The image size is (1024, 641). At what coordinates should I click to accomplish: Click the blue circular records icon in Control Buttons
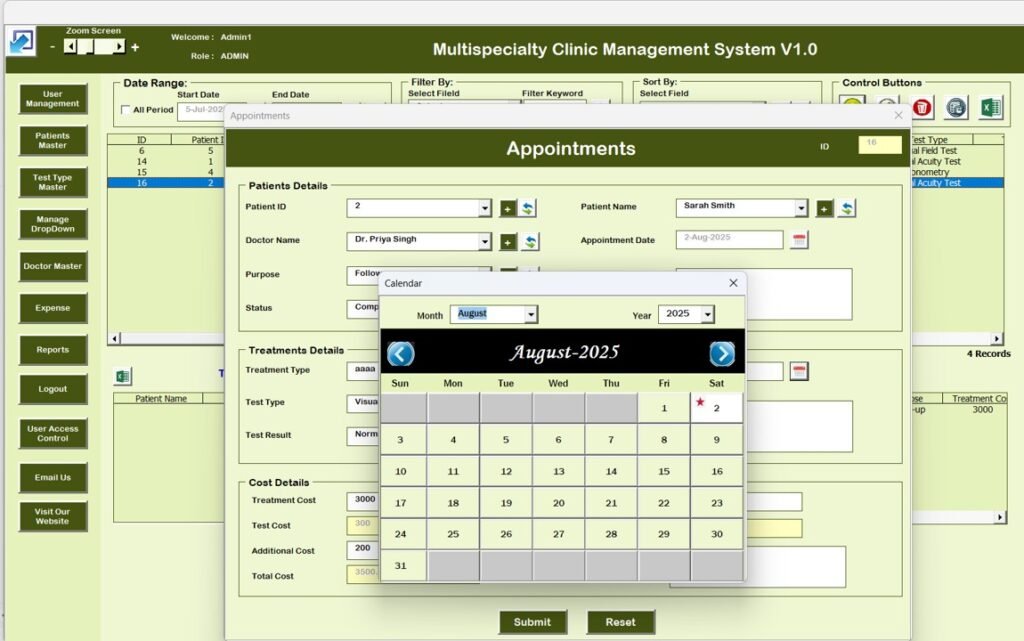[x=953, y=107]
